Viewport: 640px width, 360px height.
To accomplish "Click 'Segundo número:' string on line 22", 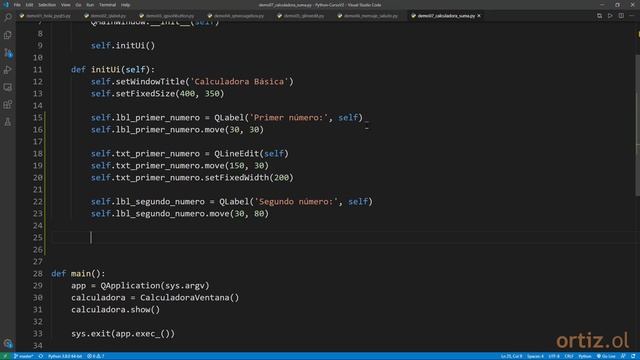I will [296, 202].
